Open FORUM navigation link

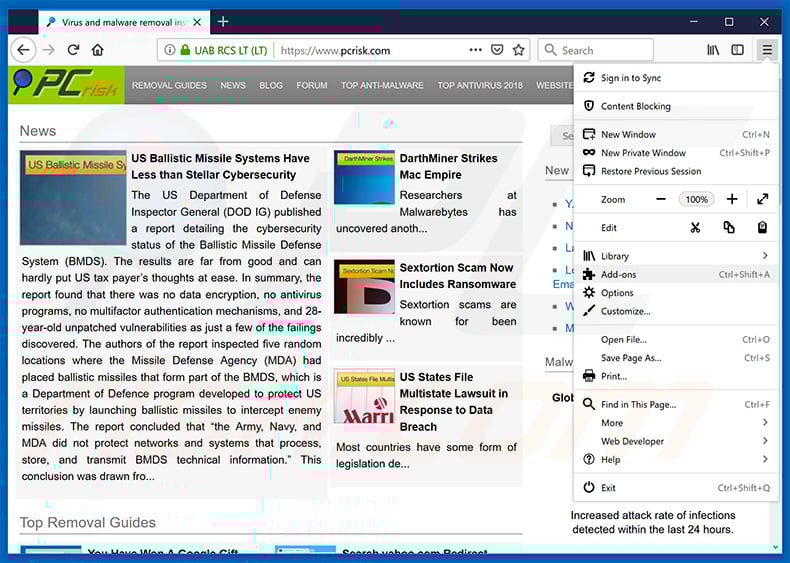(312, 85)
